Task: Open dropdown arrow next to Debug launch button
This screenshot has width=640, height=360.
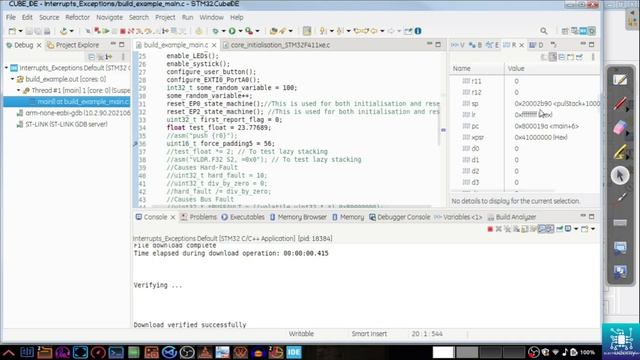Action: pos(223,31)
